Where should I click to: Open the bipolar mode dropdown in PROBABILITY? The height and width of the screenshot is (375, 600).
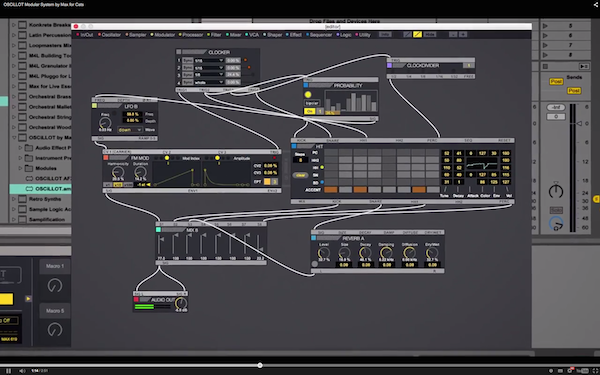pyautogui.click(x=312, y=103)
